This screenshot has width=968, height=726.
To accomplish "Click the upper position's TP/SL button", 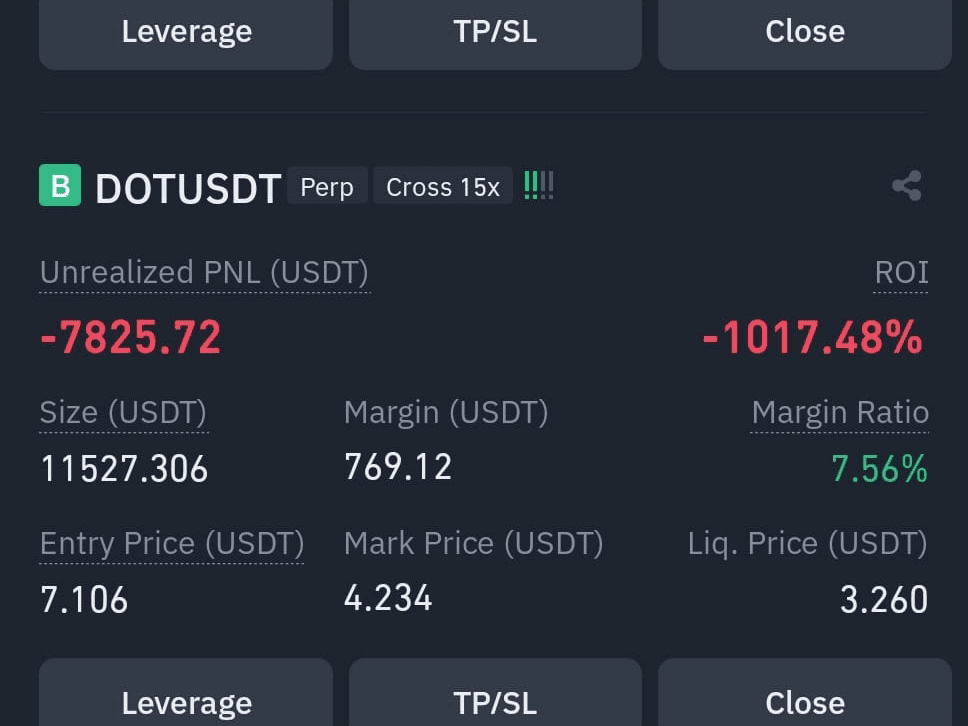I will (495, 34).
